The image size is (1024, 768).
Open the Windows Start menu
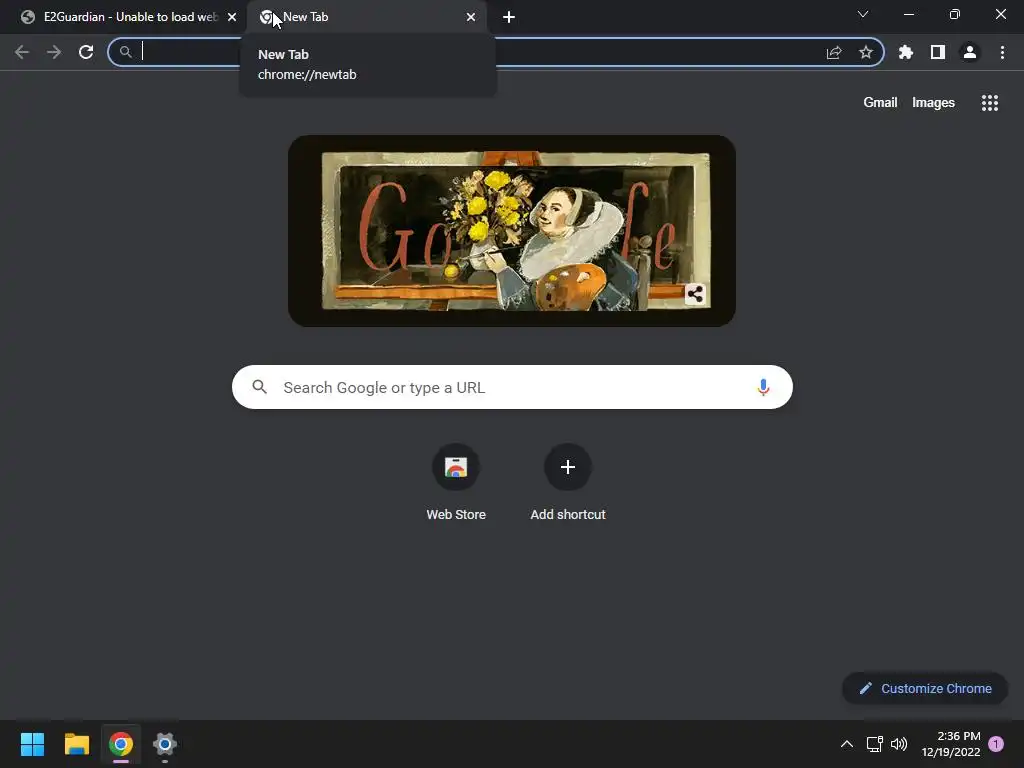pyautogui.click(x=32, y=744)
